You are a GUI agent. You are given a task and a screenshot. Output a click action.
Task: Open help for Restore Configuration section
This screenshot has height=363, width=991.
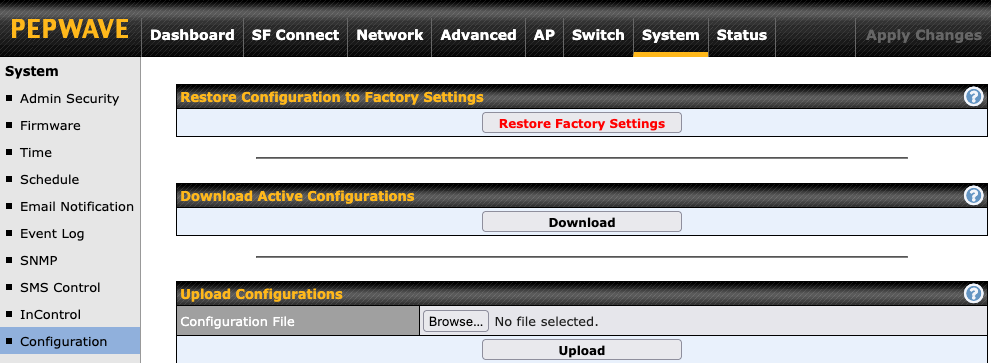974,97
